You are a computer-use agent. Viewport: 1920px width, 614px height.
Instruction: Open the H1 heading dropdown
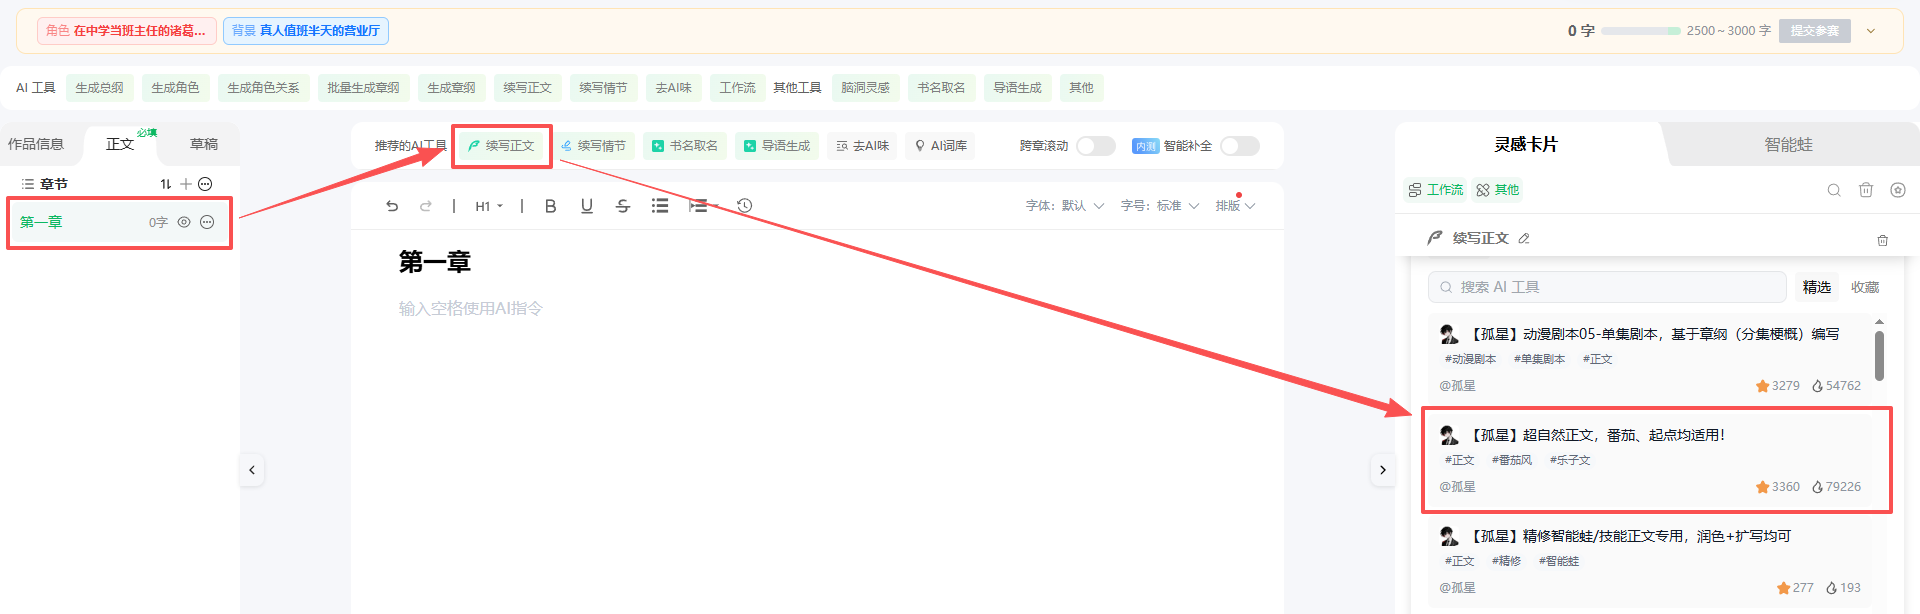[x=489, y=206]
